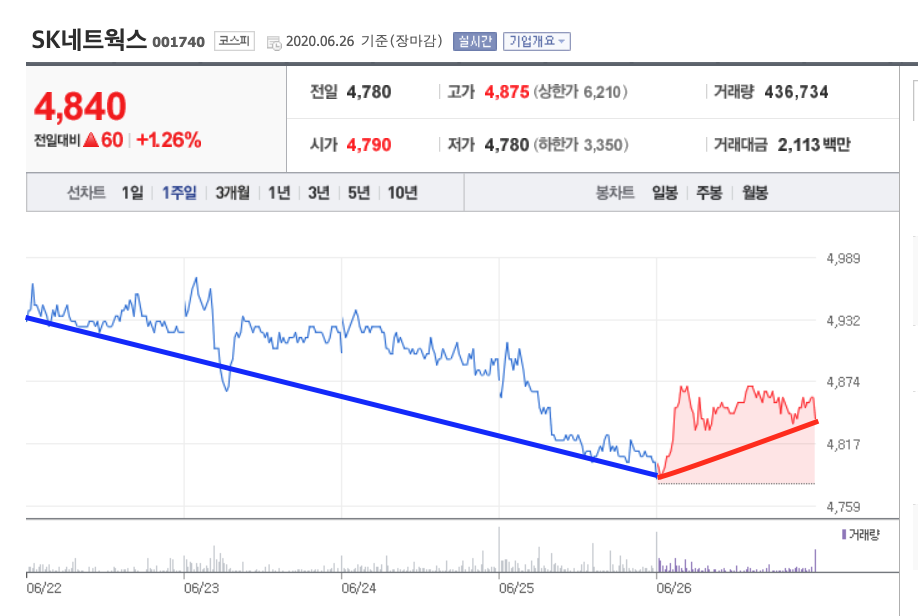
Task: Click the red up-triangle change icon
Action: (91, 139)
